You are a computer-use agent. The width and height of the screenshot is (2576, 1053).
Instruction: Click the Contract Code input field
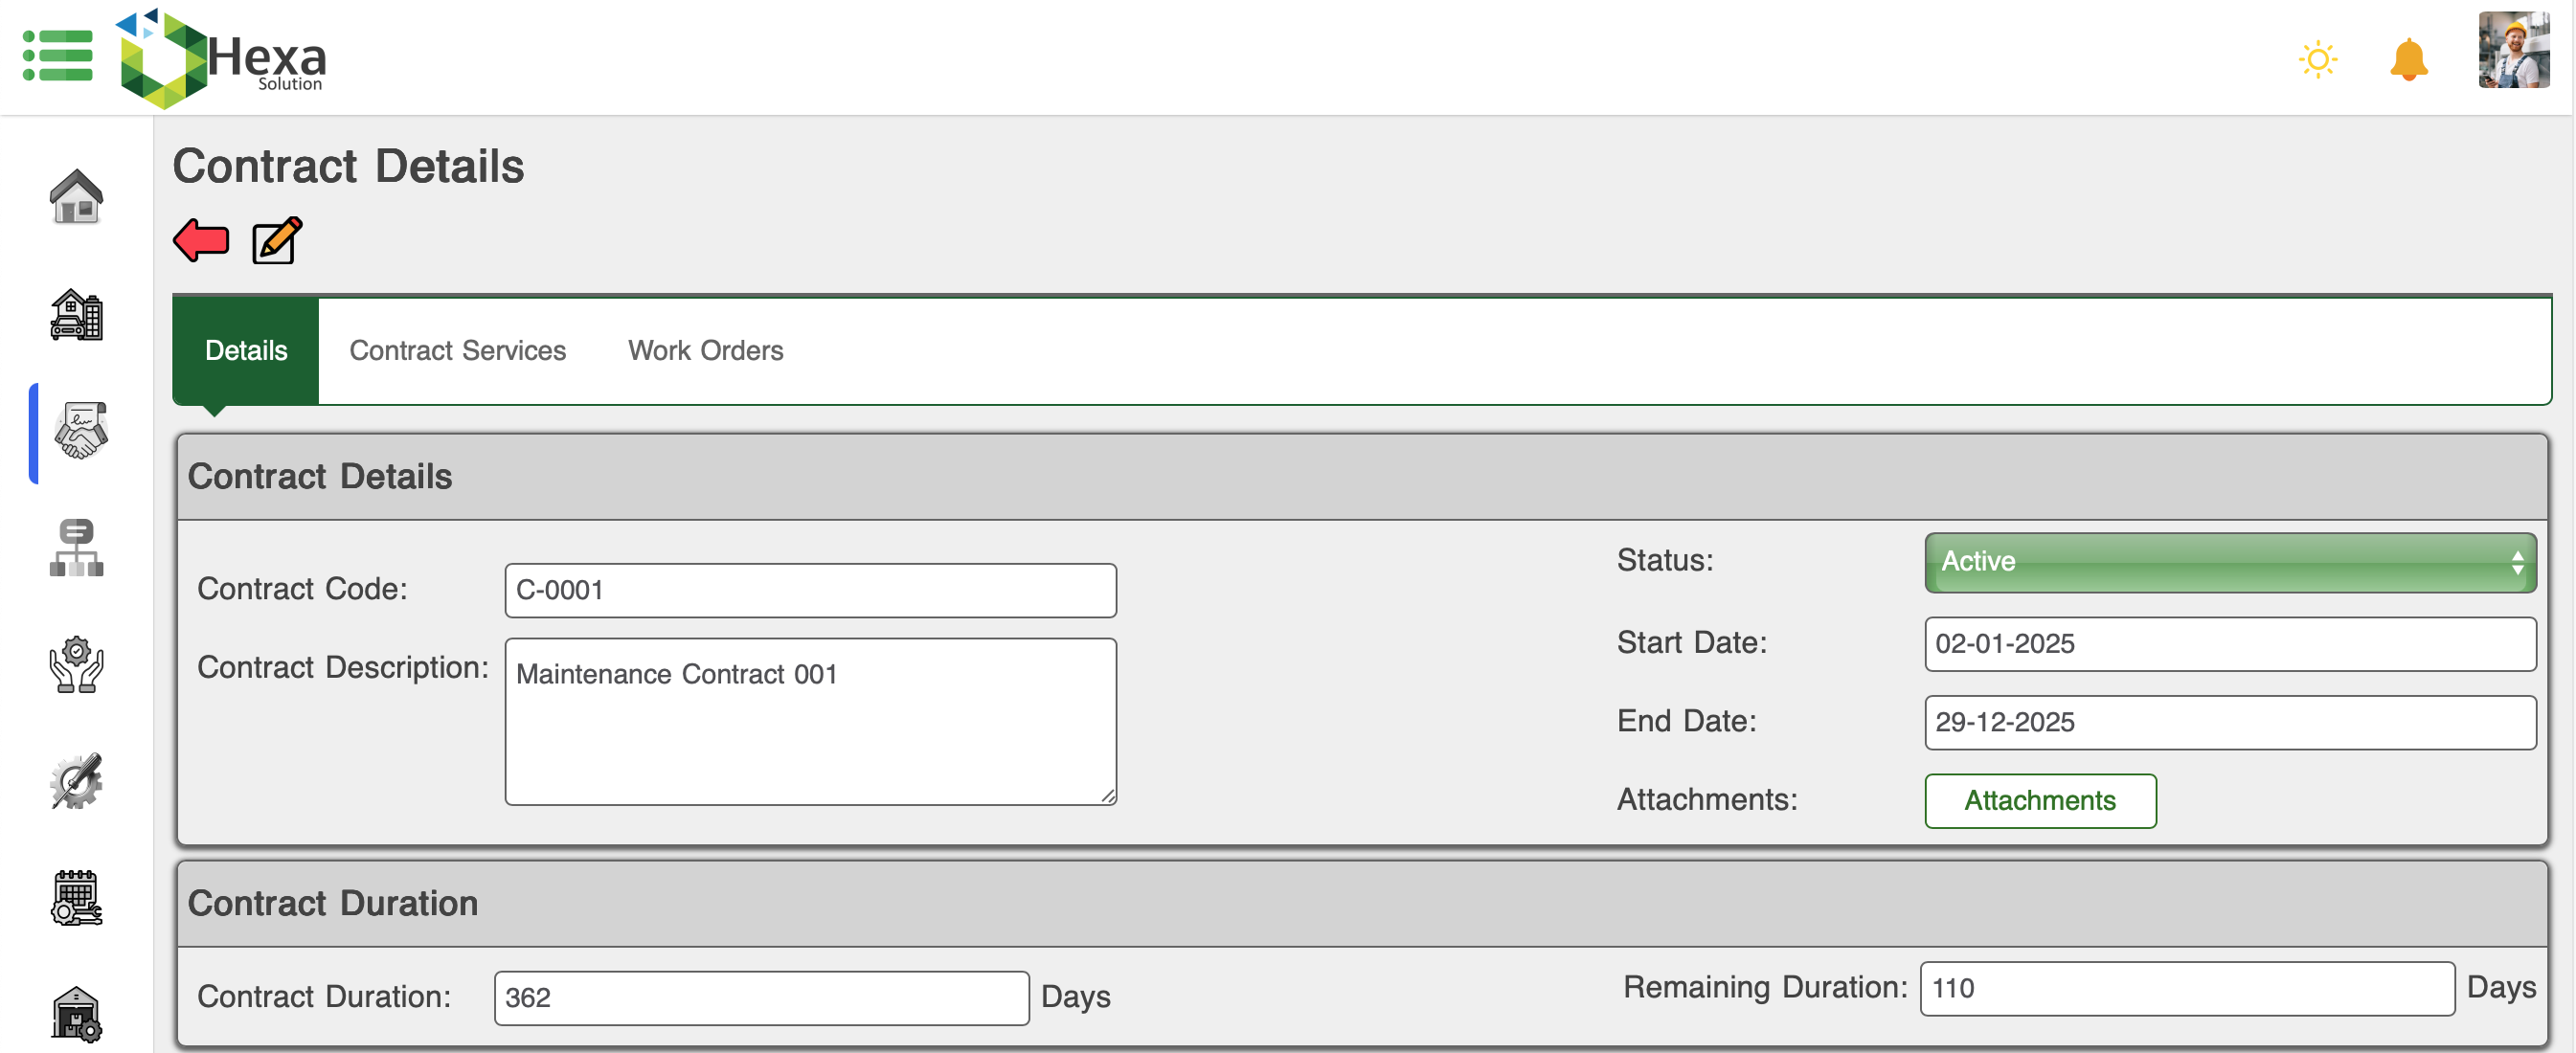810,591
